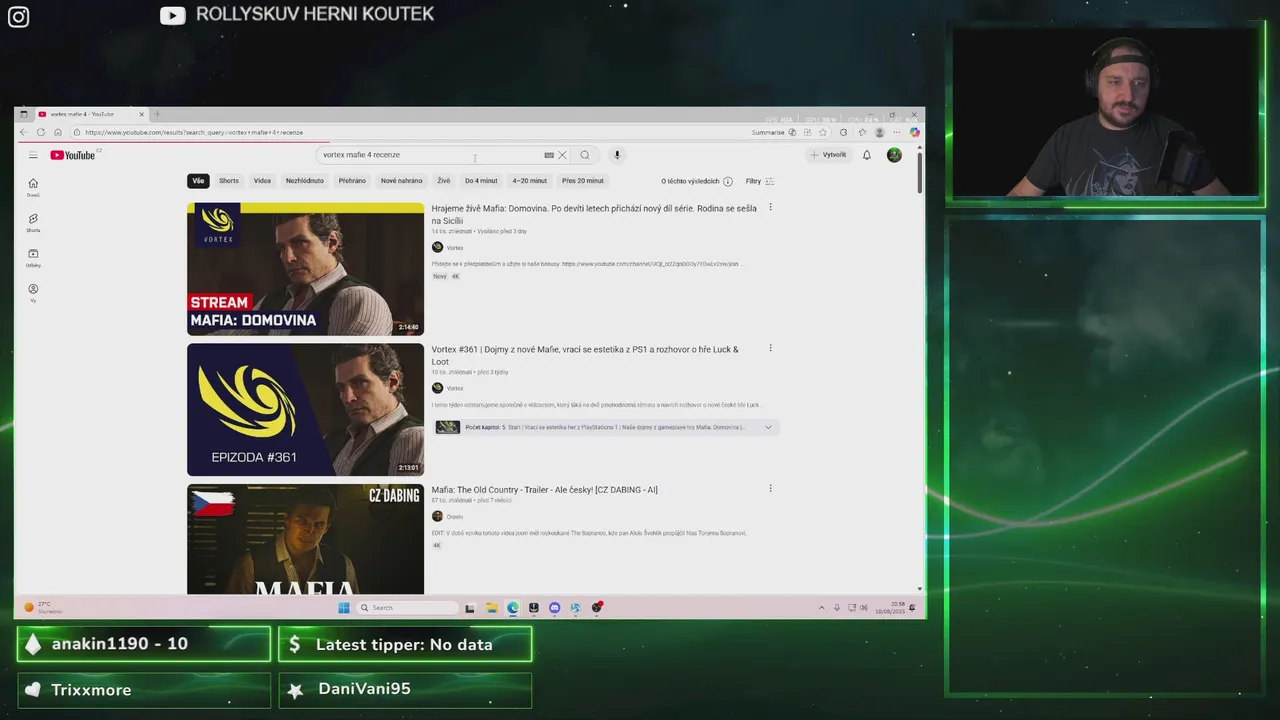Select the Nezhlédnuto filter chip
This screenshot has height=720, width=1280.
pyautogui.click(x=305, y=181)
